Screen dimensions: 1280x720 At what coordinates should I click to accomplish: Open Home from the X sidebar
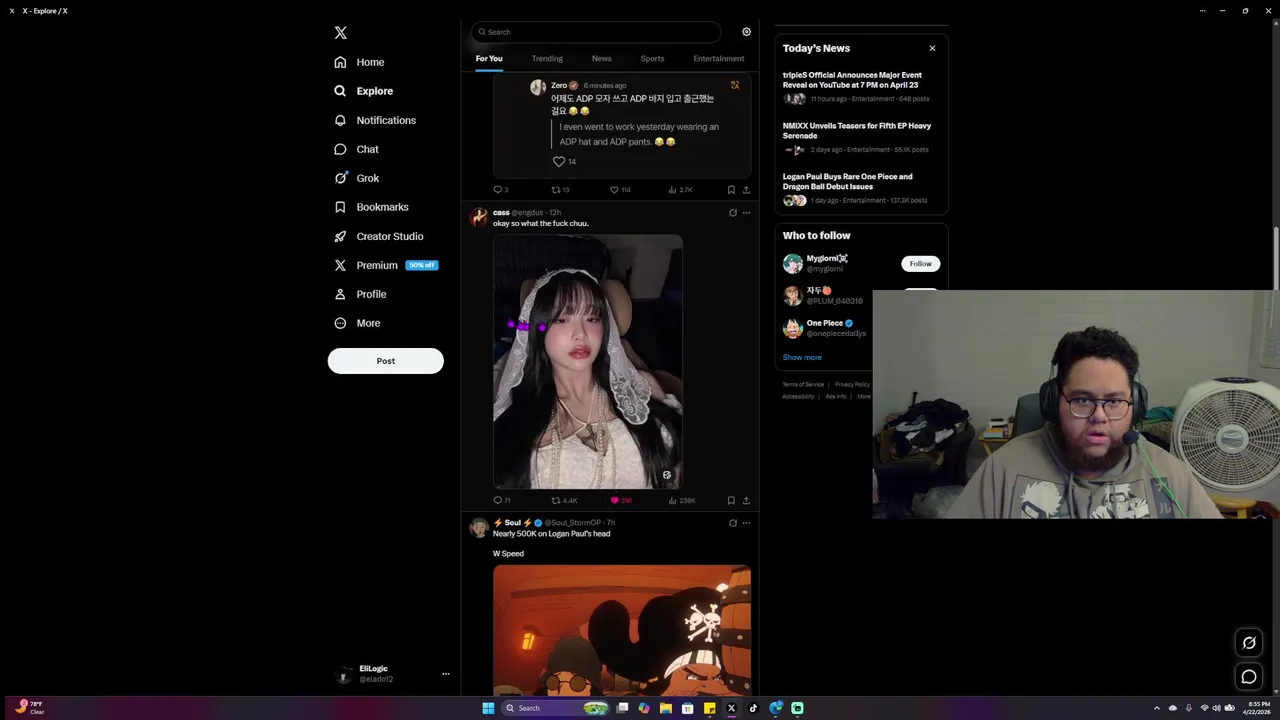point(360,62)
